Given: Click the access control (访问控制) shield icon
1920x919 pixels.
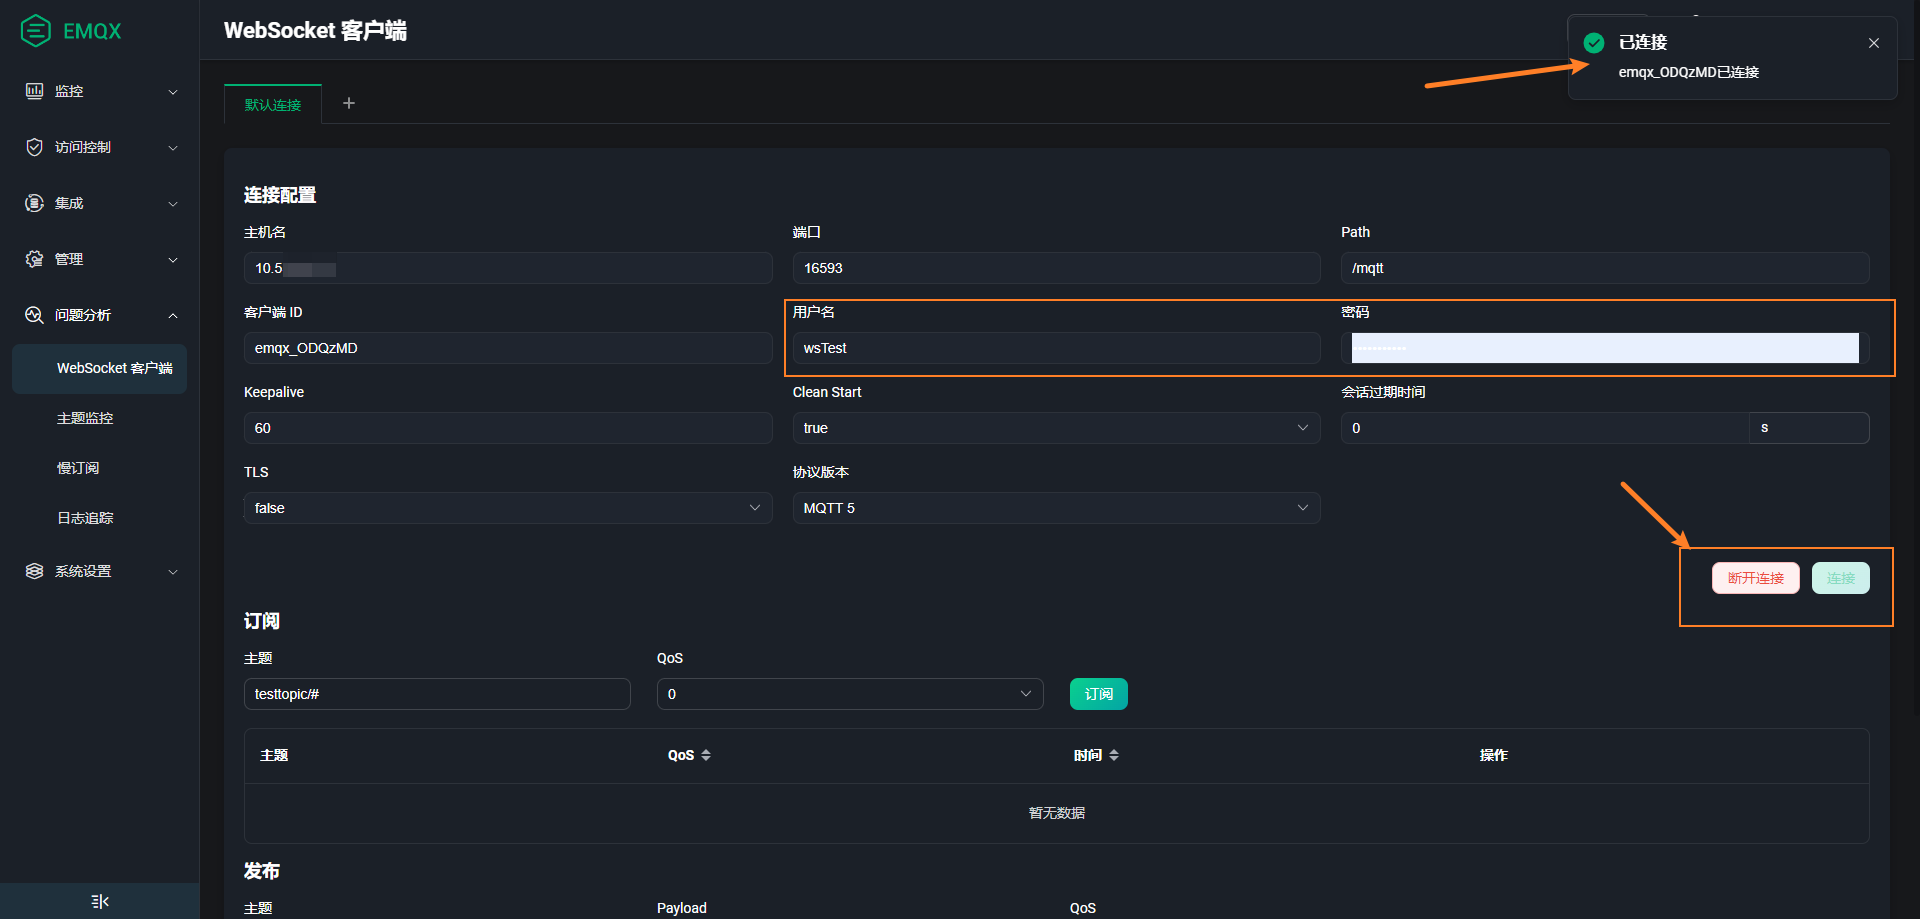Looking at the screenshot, I should 34,147.
